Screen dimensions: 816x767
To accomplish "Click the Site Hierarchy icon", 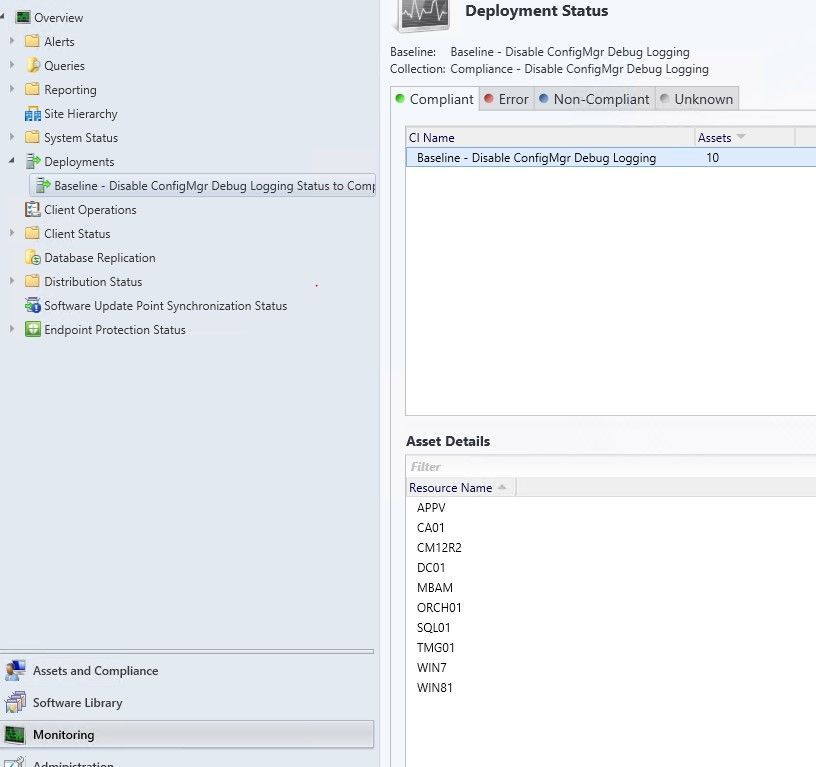I will pos(33,113).
